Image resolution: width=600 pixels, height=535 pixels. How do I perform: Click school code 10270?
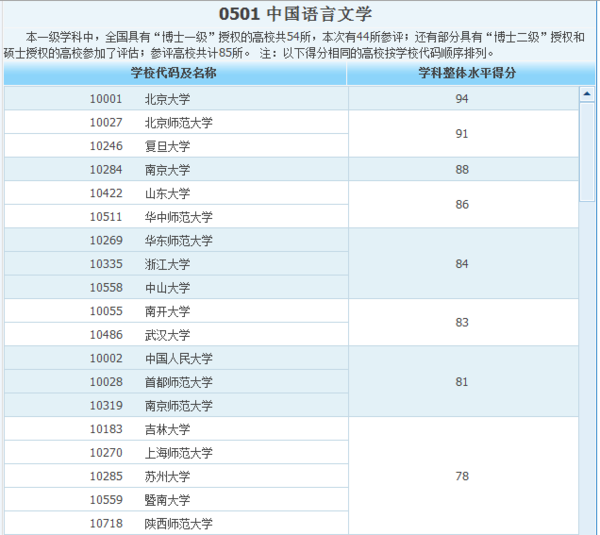106,452
